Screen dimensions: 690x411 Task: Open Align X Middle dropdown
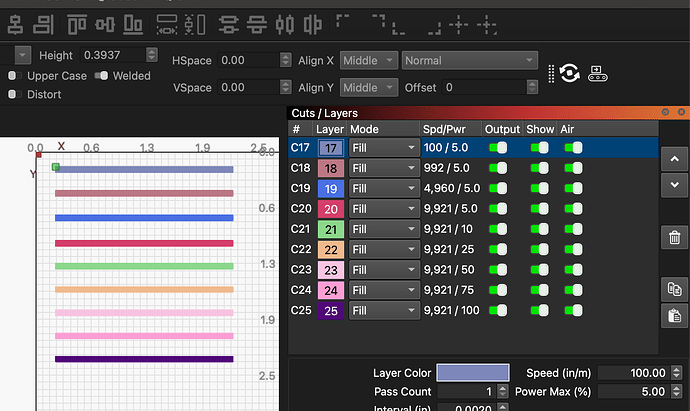pyautogui.click(x=369, y=61)
